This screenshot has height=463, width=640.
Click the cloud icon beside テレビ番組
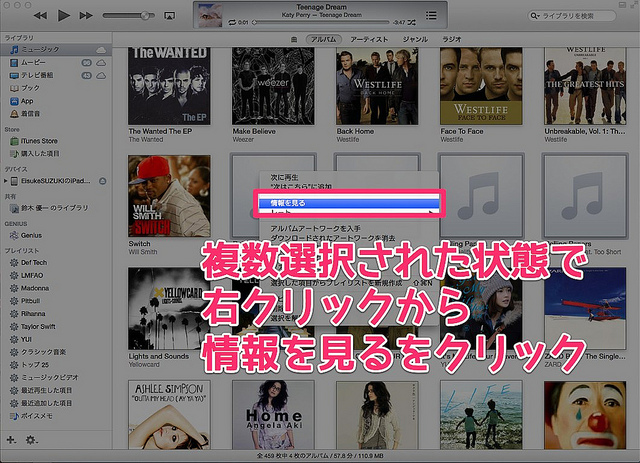point(101,76)
